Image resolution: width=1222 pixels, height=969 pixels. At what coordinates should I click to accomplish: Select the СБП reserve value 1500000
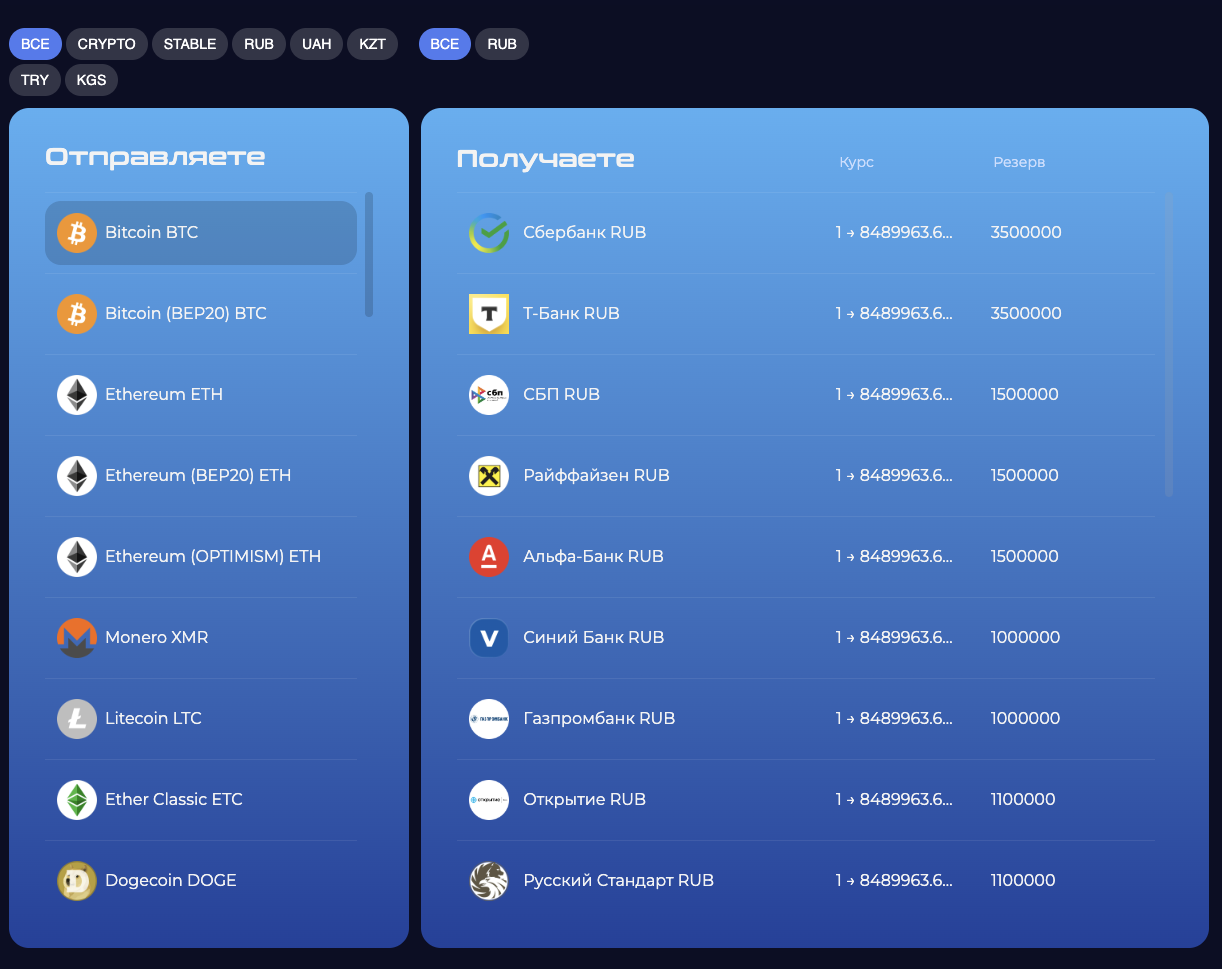(1024, 394)
